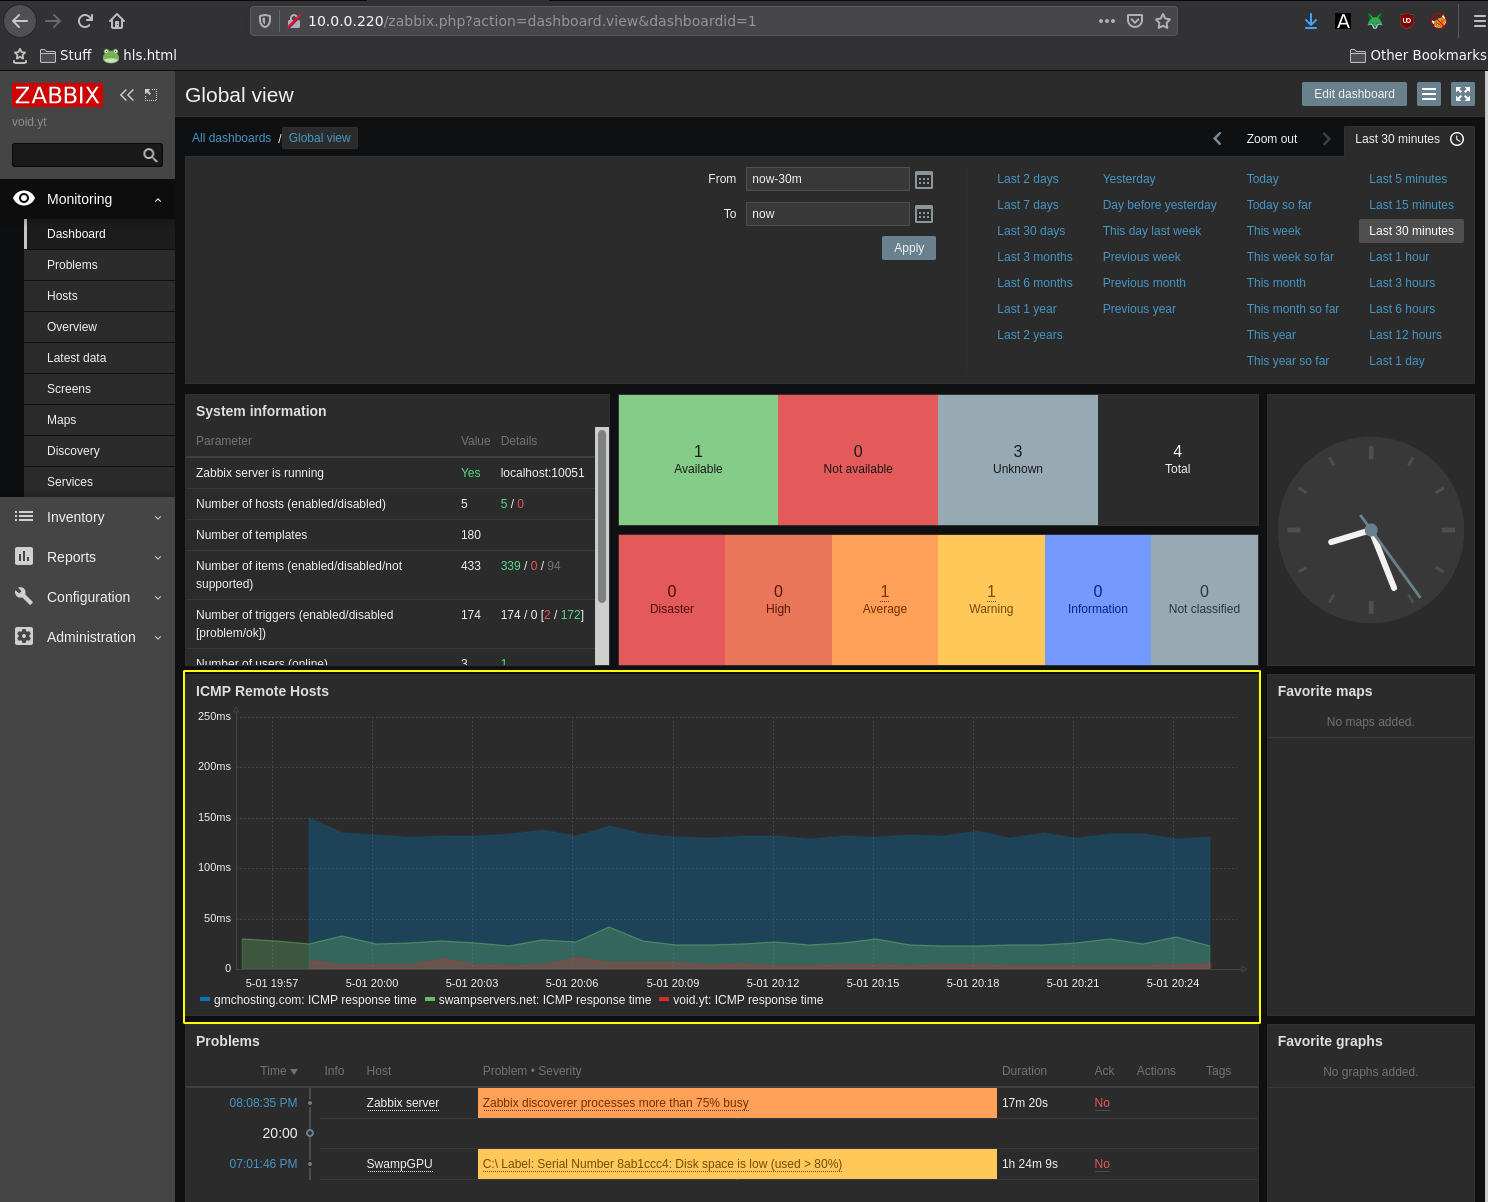
Task: Open Zabbix discoverer processes problem link
Action: click(616, 1103)
